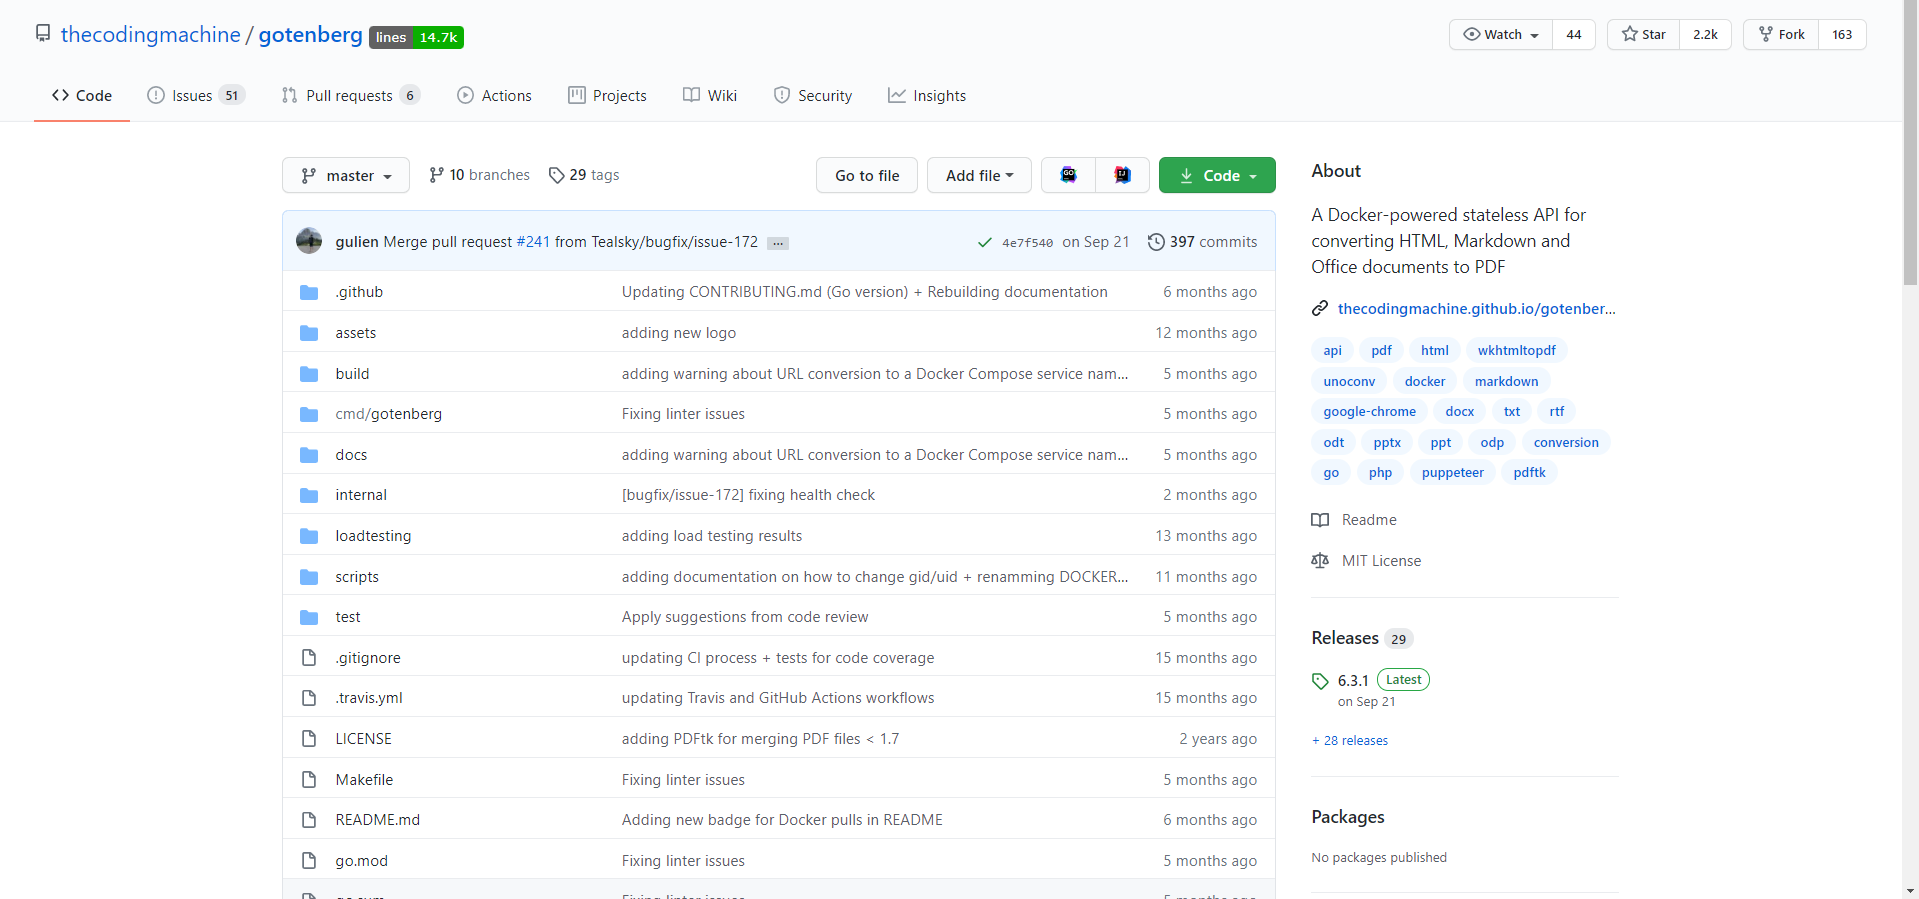This screenshot has height=899, width=1919.
Task: Open the Add file dropdown
Action: tap(979, 175)
